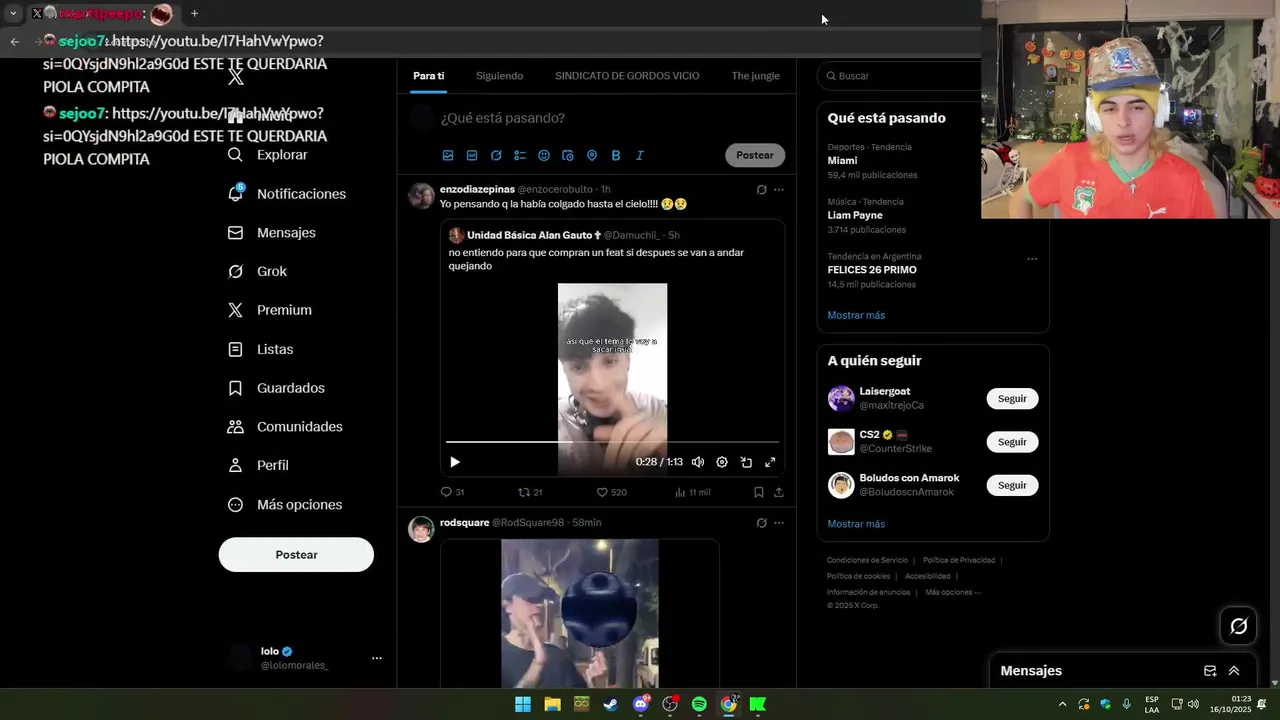Expand the Mensajes drawer

pos(1234,671)
